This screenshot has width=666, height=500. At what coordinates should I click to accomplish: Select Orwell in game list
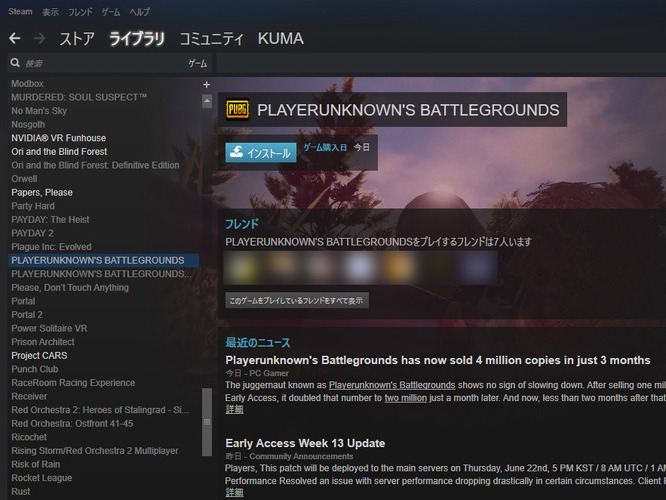coord(24,179)
